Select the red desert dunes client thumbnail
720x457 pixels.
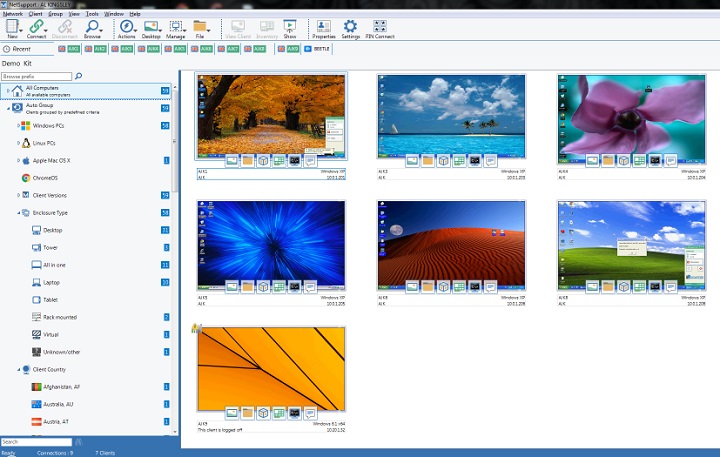click(x=451, y=244)
